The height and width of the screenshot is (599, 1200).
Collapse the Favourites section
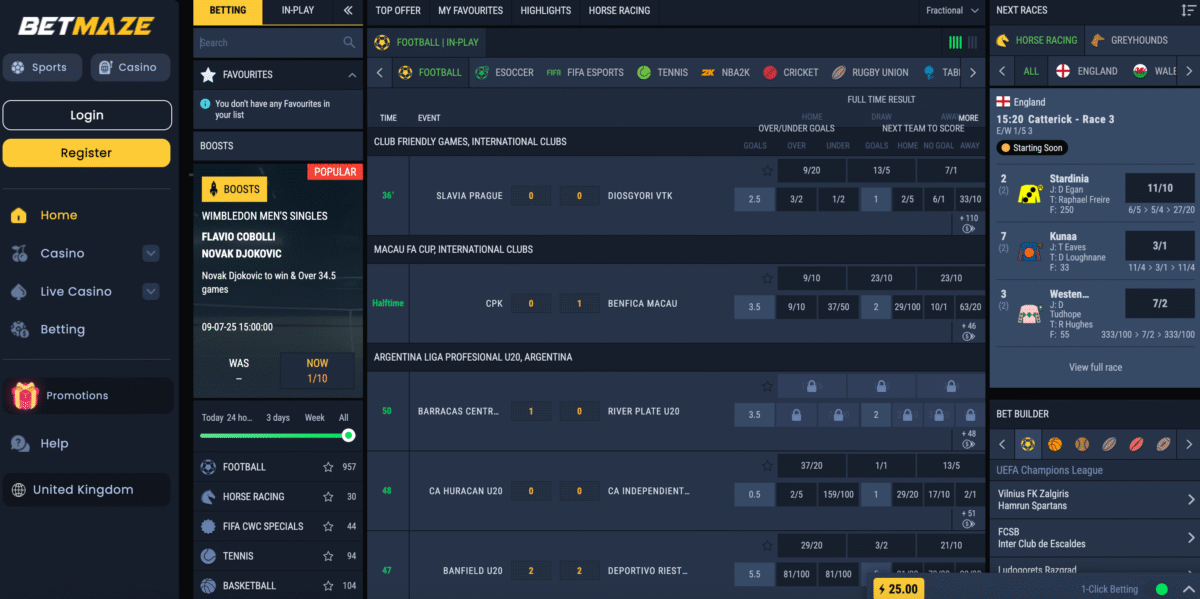coord(352,75)
